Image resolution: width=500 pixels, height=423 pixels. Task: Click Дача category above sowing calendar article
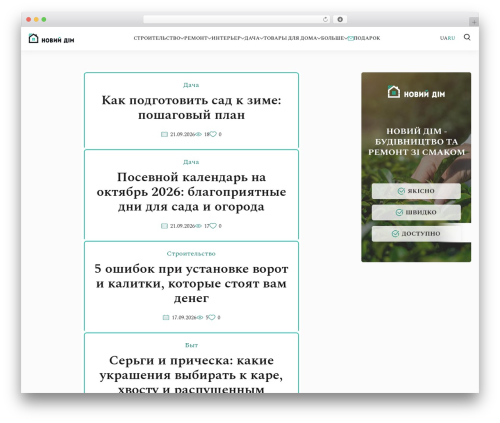pyautogui.click(x=191, y=162)
